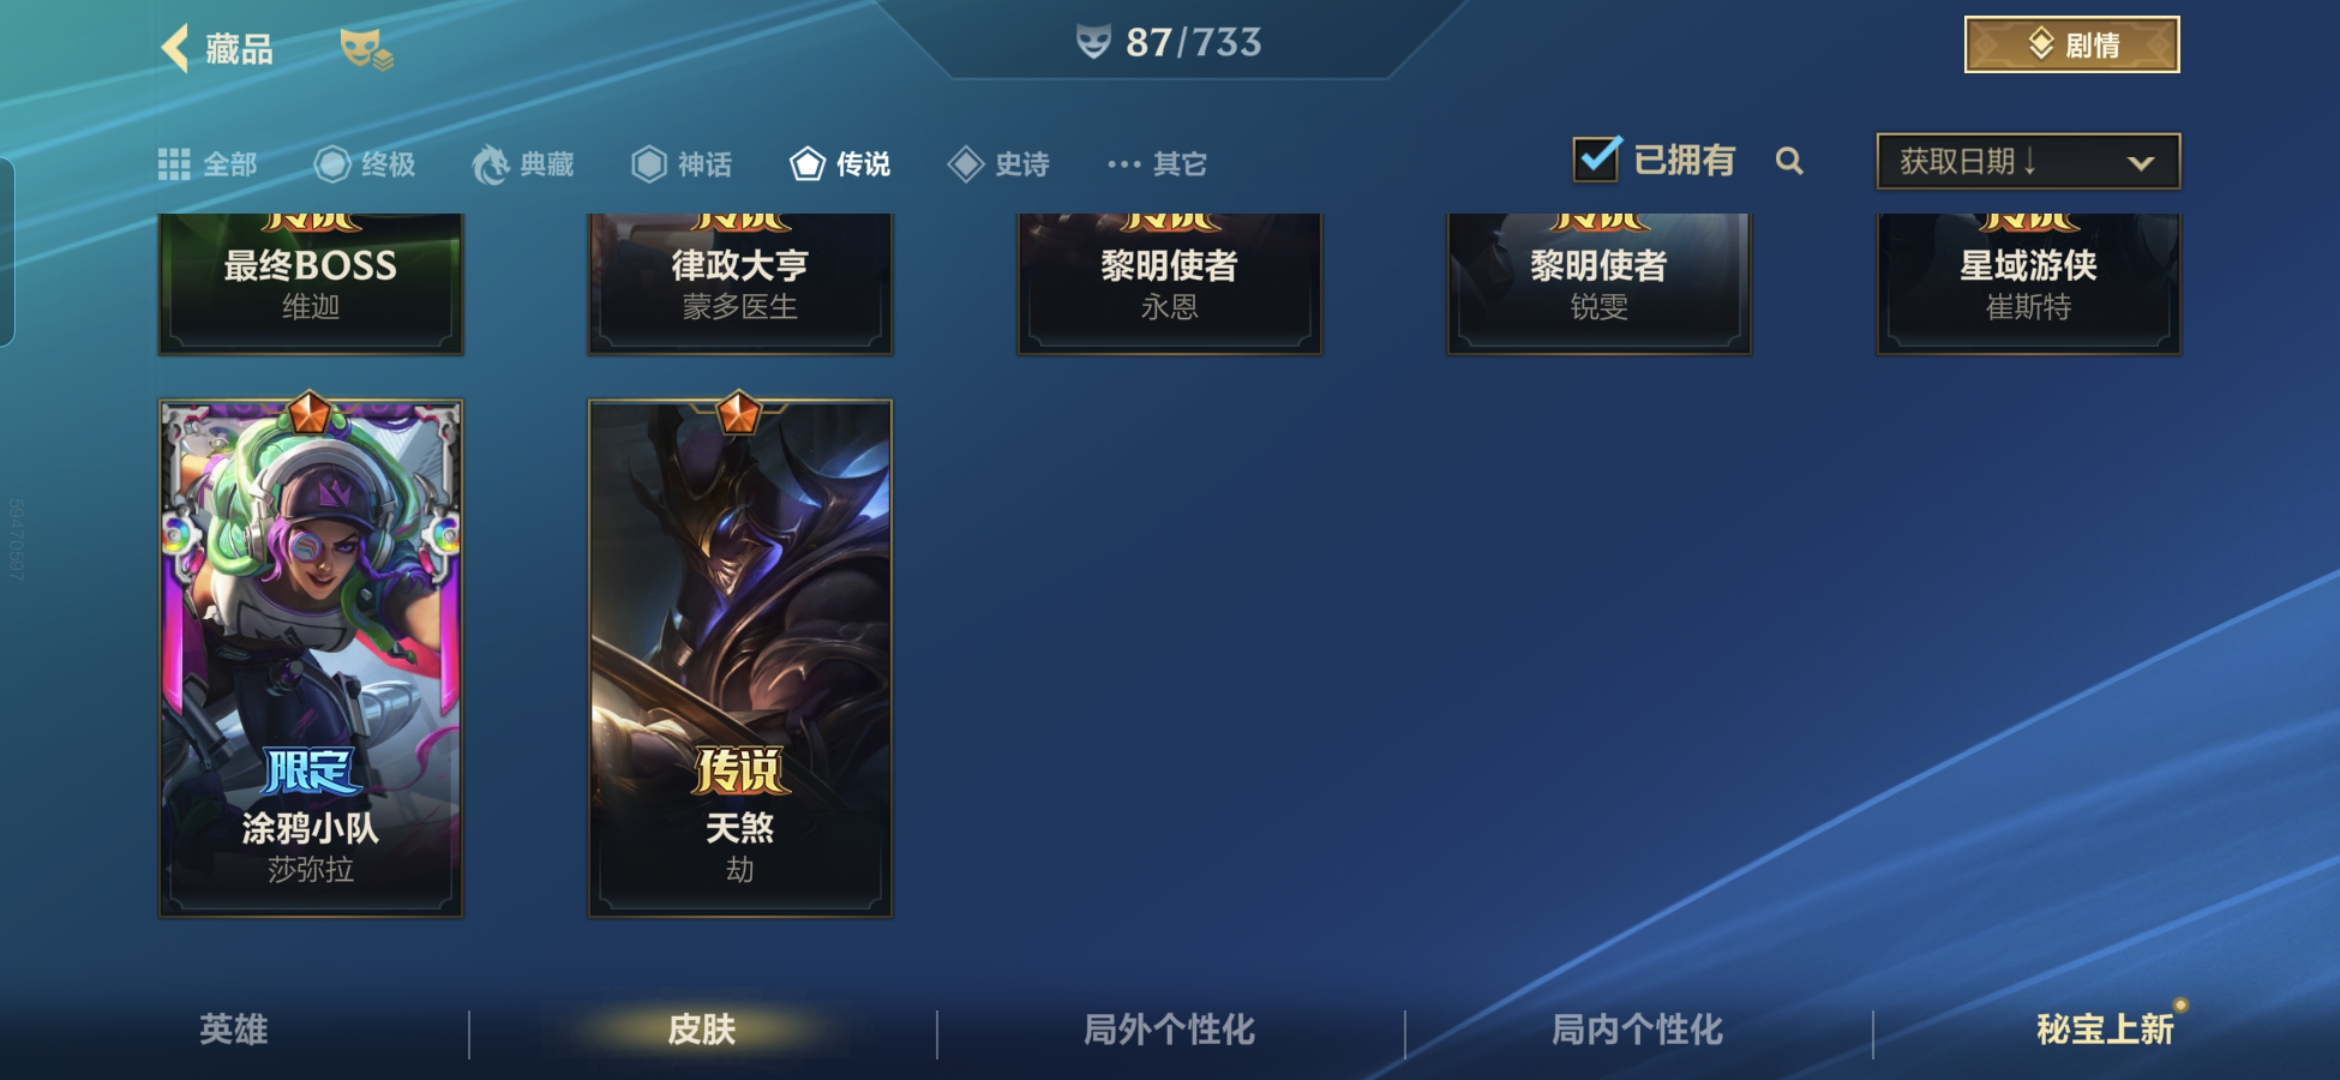Open the 涂鸦小队 莎弥拉 skin card
Viewport: 2340px width, 1080px height.
[x=310, y=657]
